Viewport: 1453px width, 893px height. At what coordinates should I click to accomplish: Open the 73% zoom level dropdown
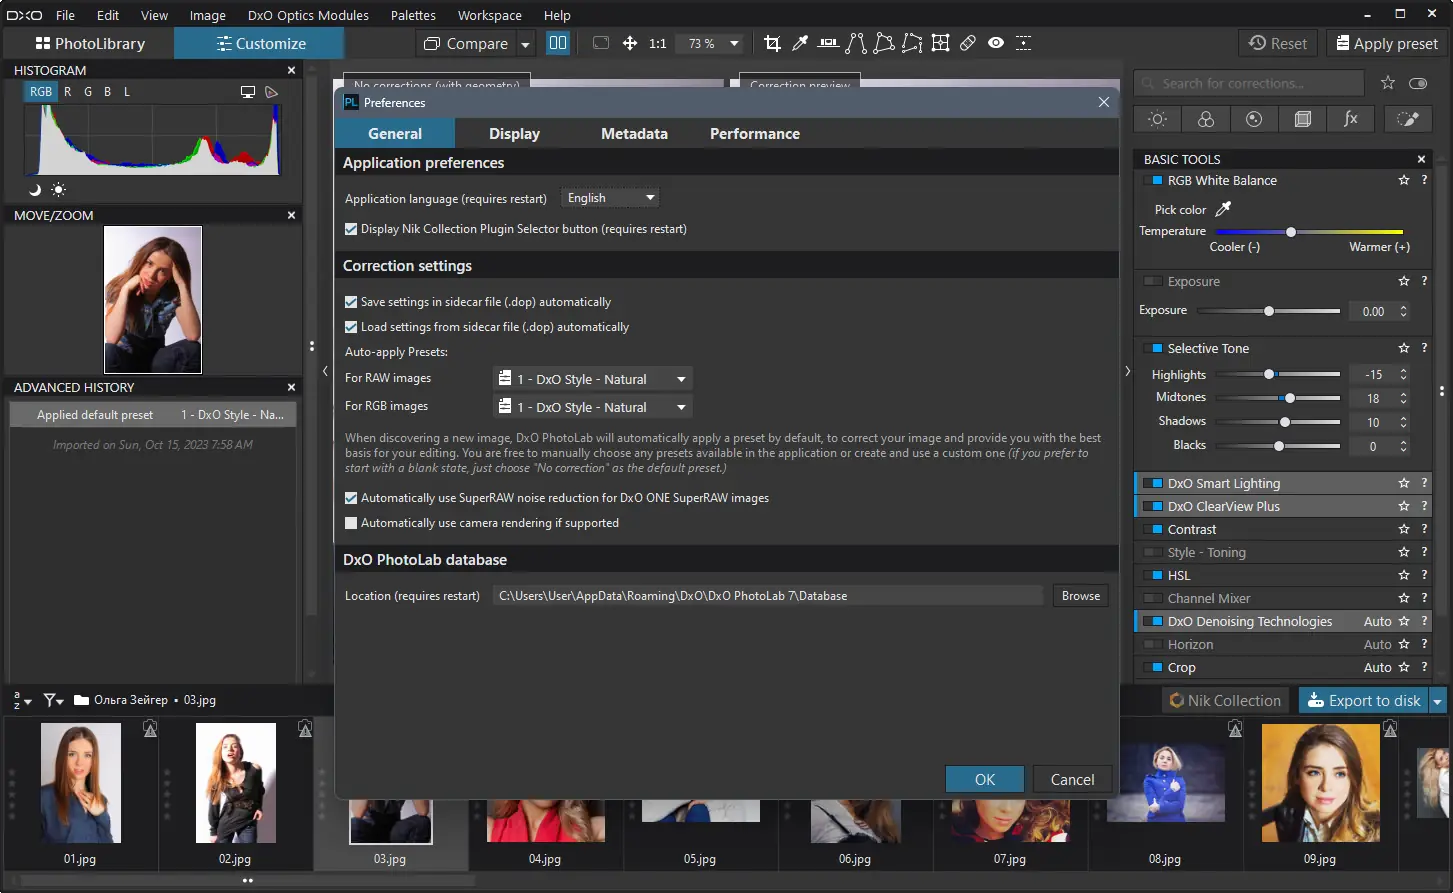click(x=734, y=43)
